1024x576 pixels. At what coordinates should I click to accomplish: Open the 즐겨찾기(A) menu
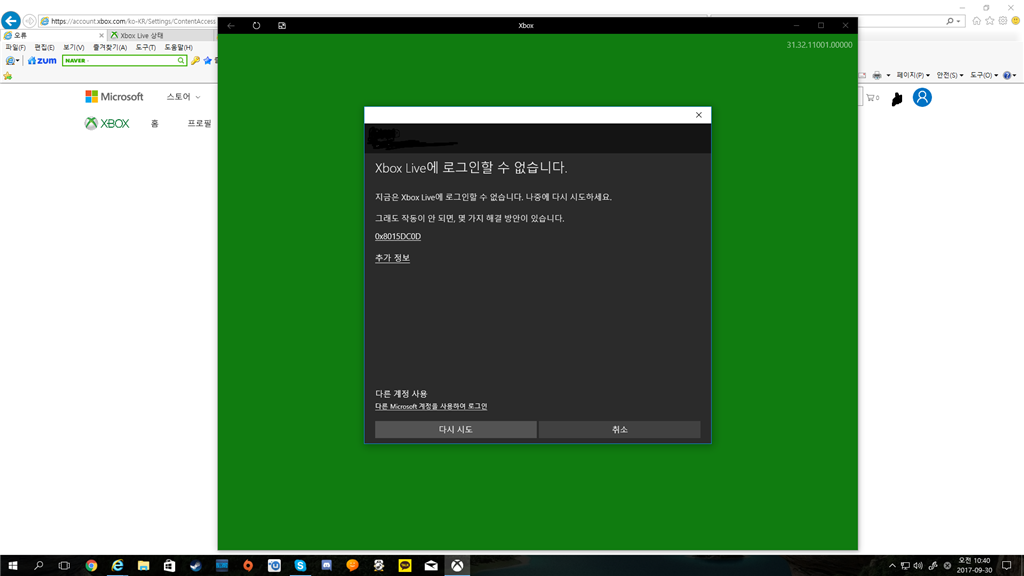[x=110, y=48]
